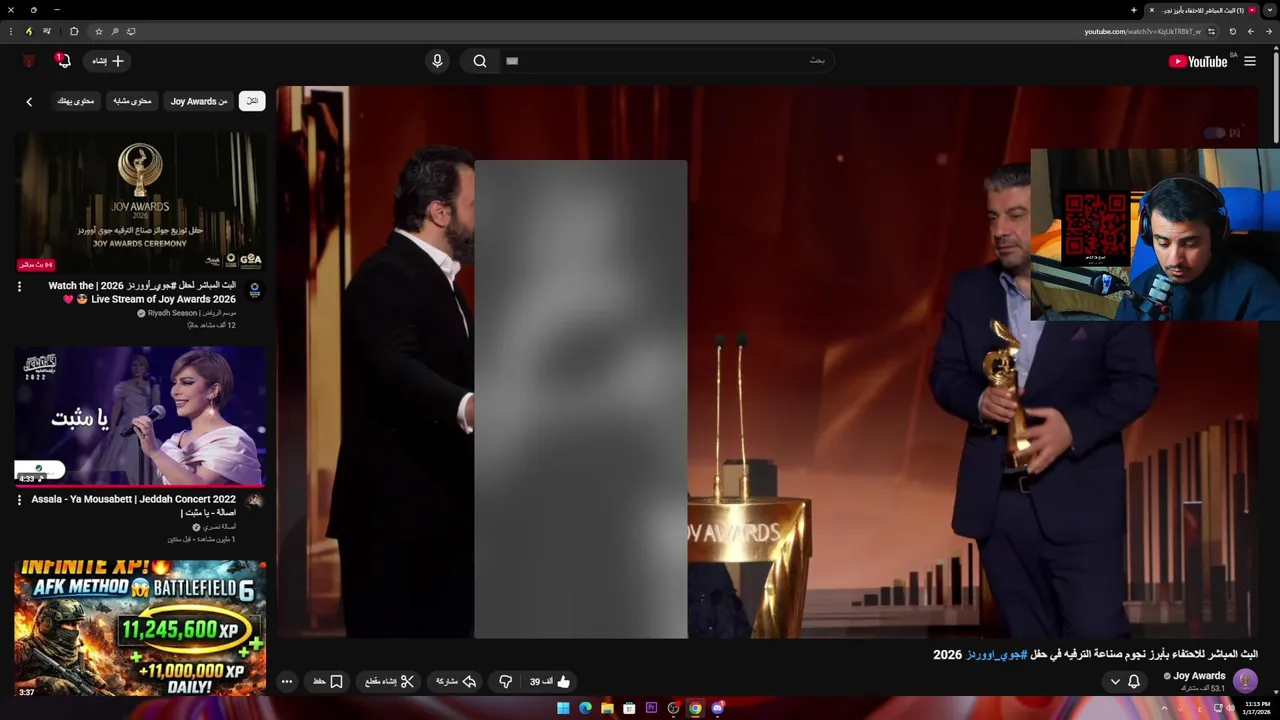Share the video with share button

455,681
